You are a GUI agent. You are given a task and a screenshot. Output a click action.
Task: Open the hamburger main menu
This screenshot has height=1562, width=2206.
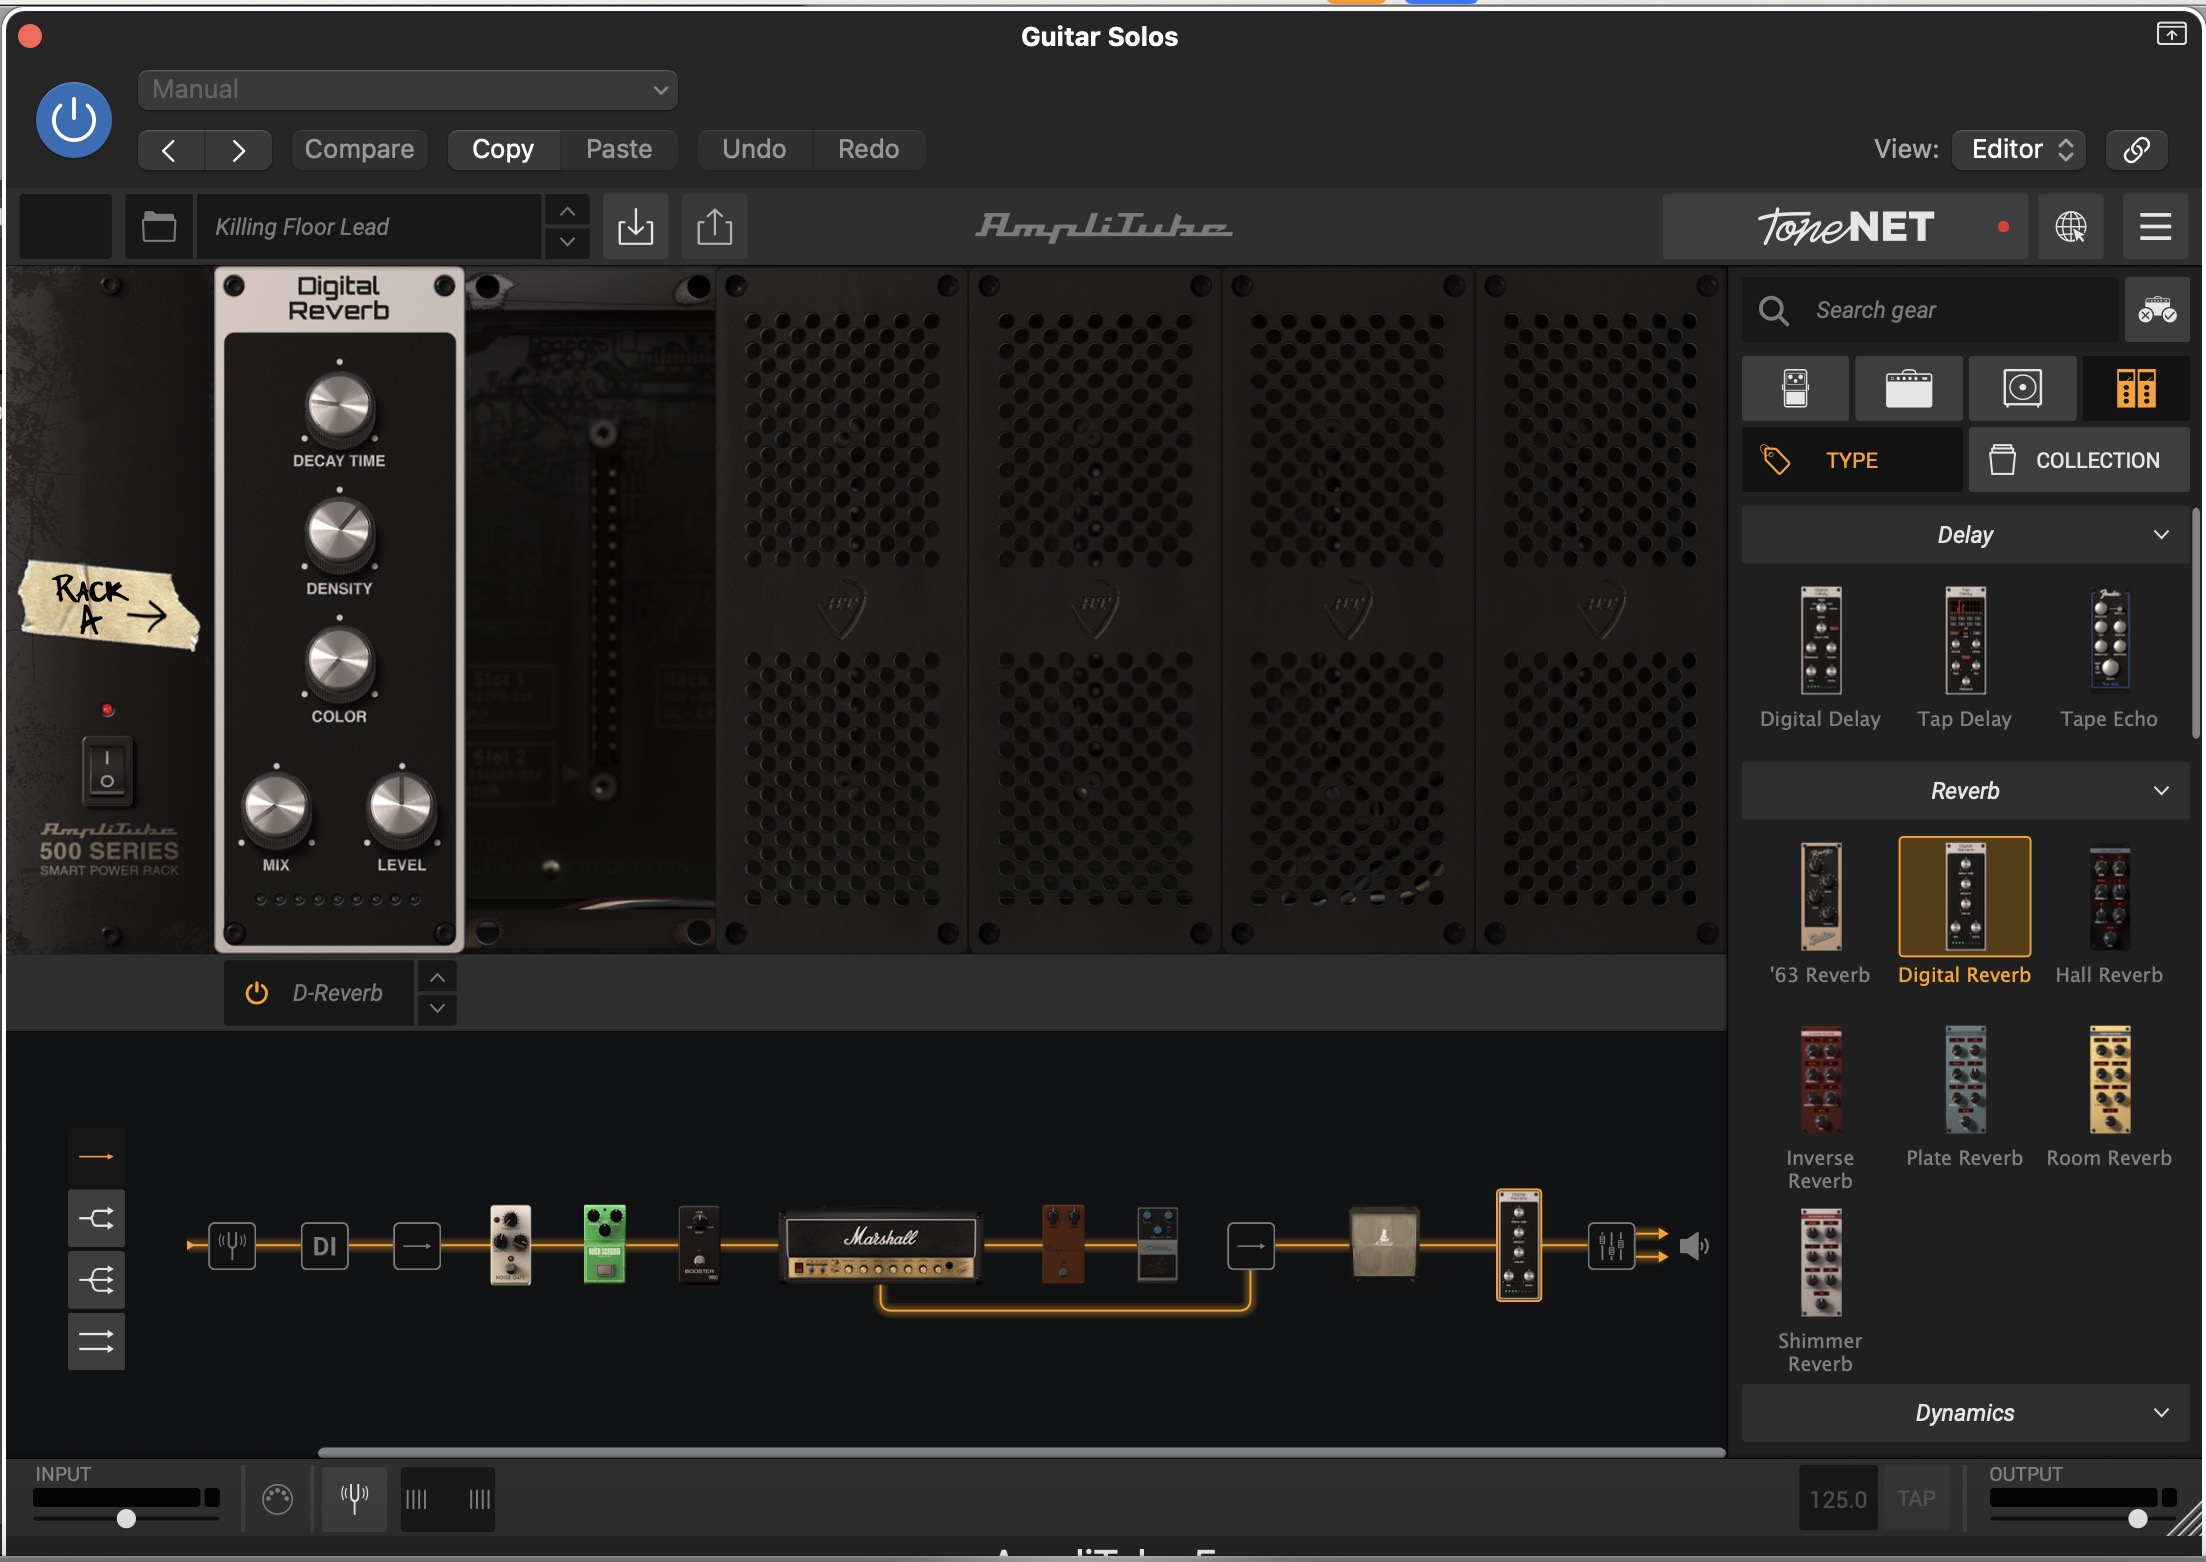pos(2155,227)
